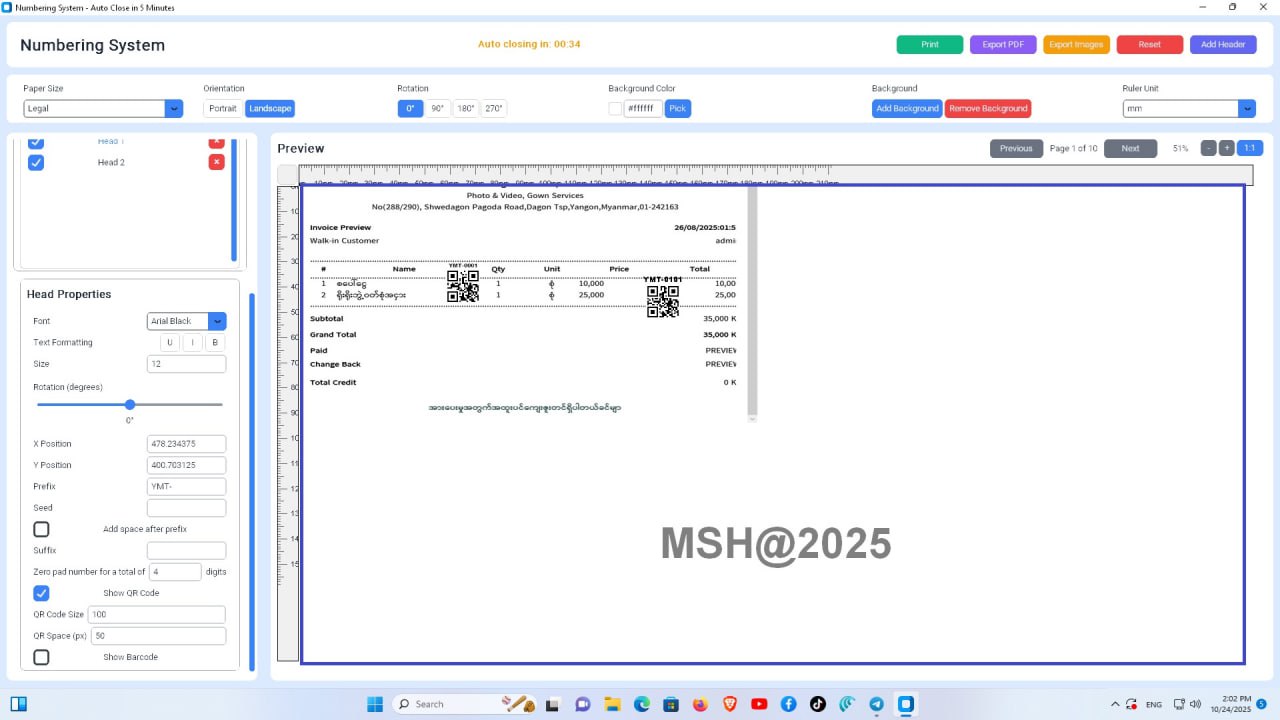
Task: Toggle bold text formatting (B)
Action: (x=215, y=343)
